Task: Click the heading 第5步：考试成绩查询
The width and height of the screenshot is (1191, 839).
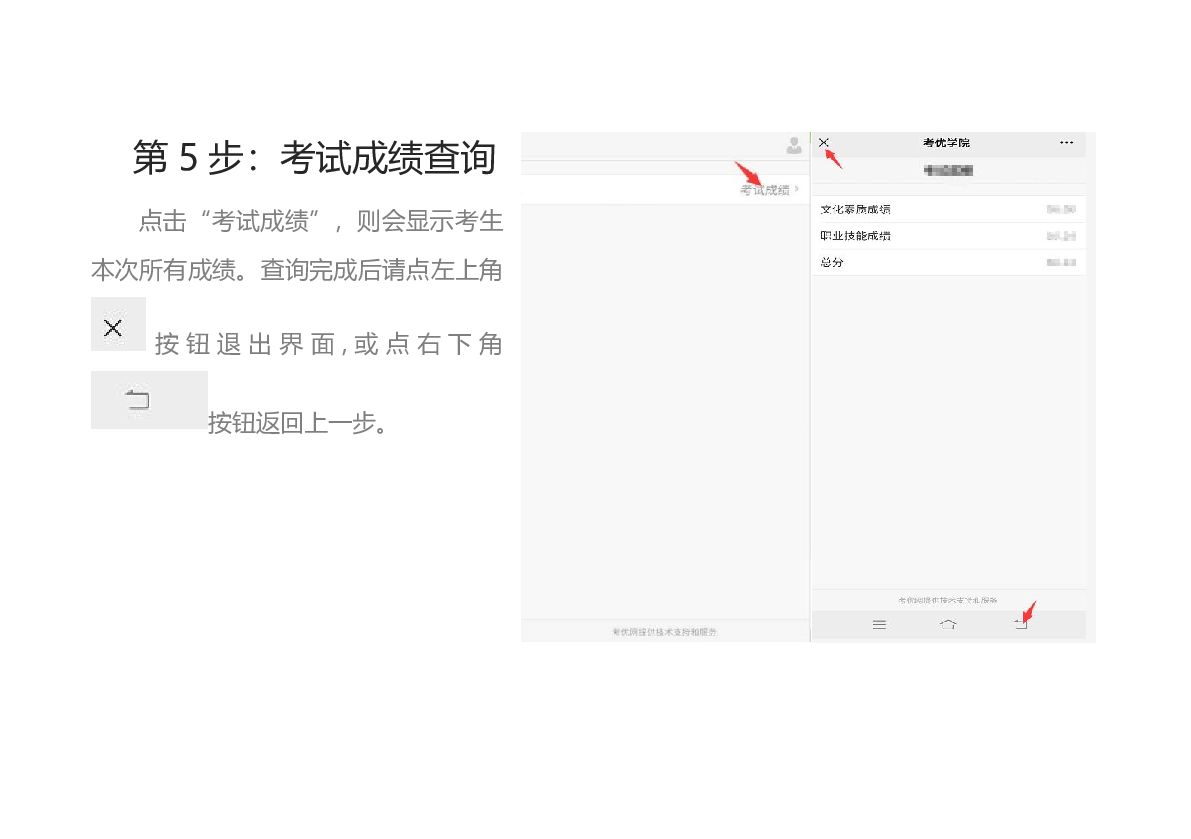Action: [x=314, y=158]
